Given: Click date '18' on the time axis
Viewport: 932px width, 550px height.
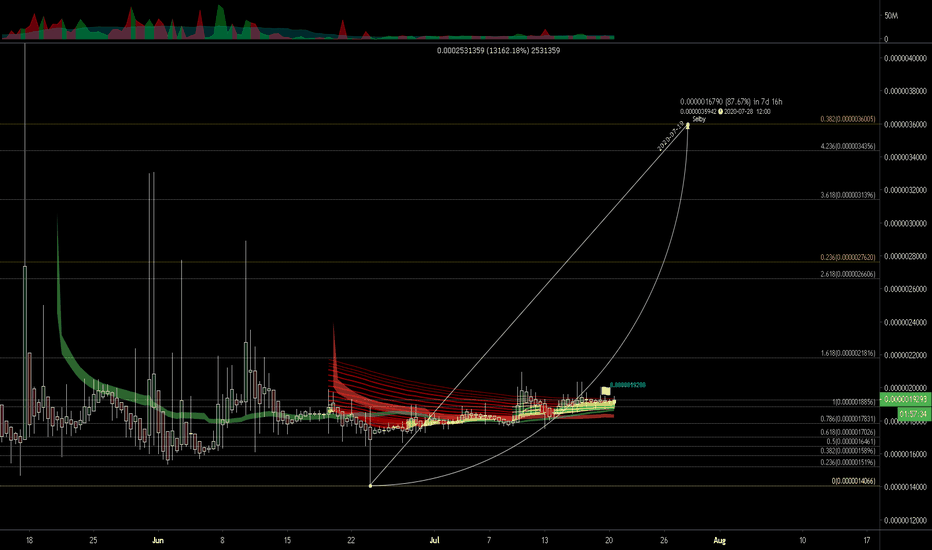Looking at the screenshot, I should [29, 540].
